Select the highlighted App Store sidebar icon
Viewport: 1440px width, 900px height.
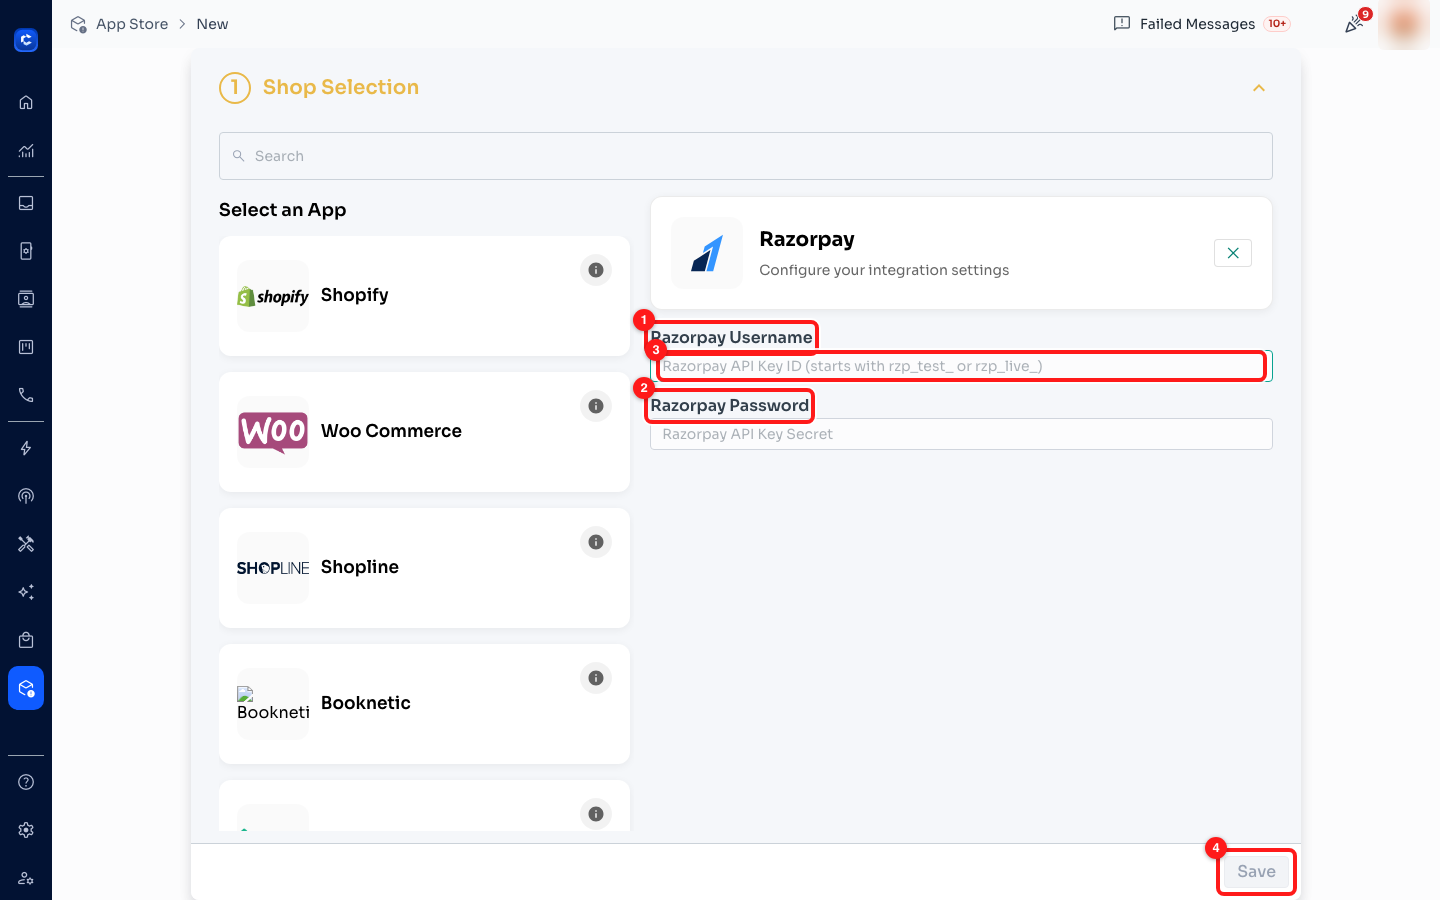(26, 688)
